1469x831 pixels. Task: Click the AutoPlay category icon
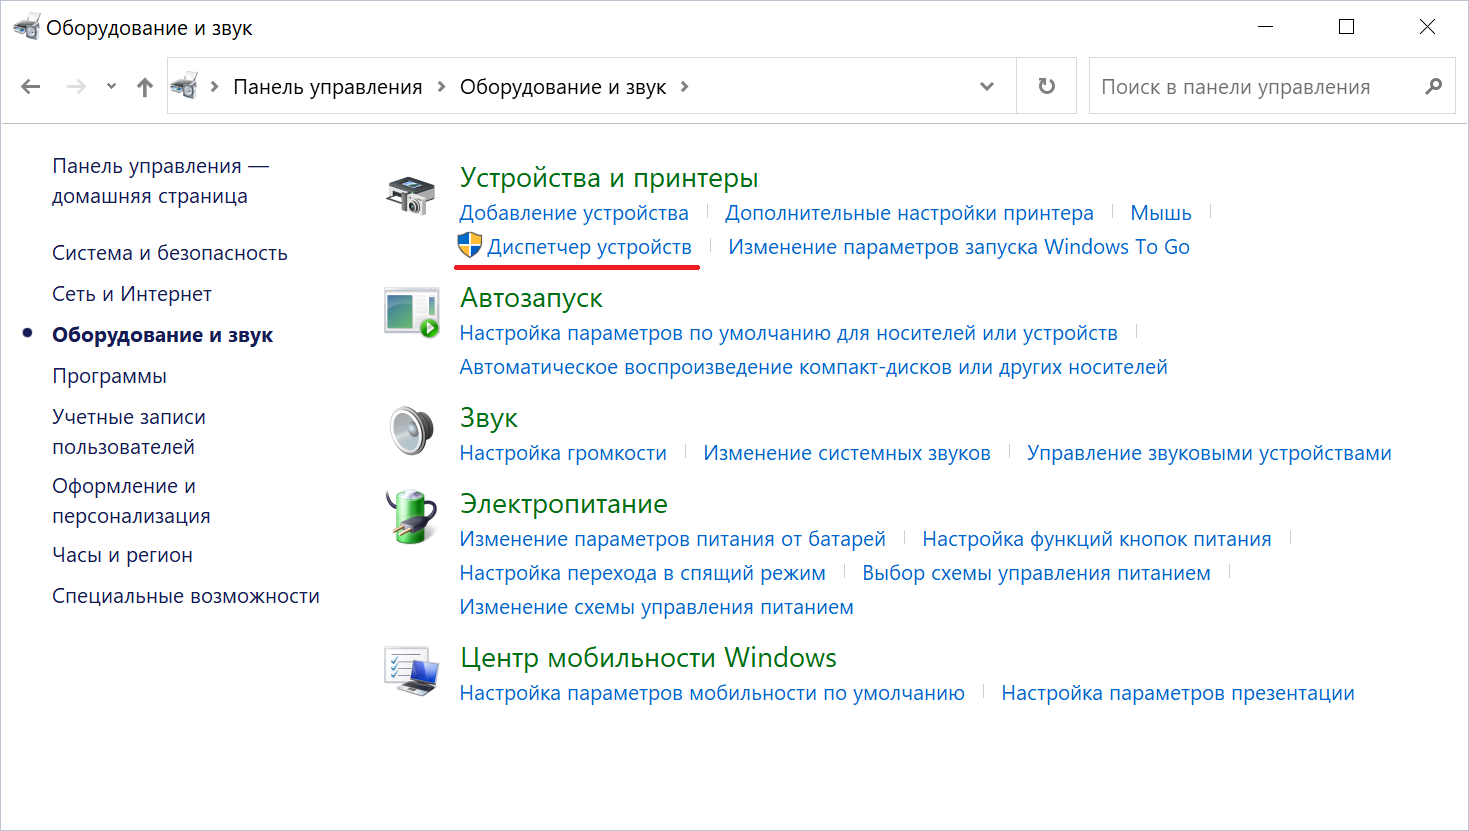[x=411, y=313]
